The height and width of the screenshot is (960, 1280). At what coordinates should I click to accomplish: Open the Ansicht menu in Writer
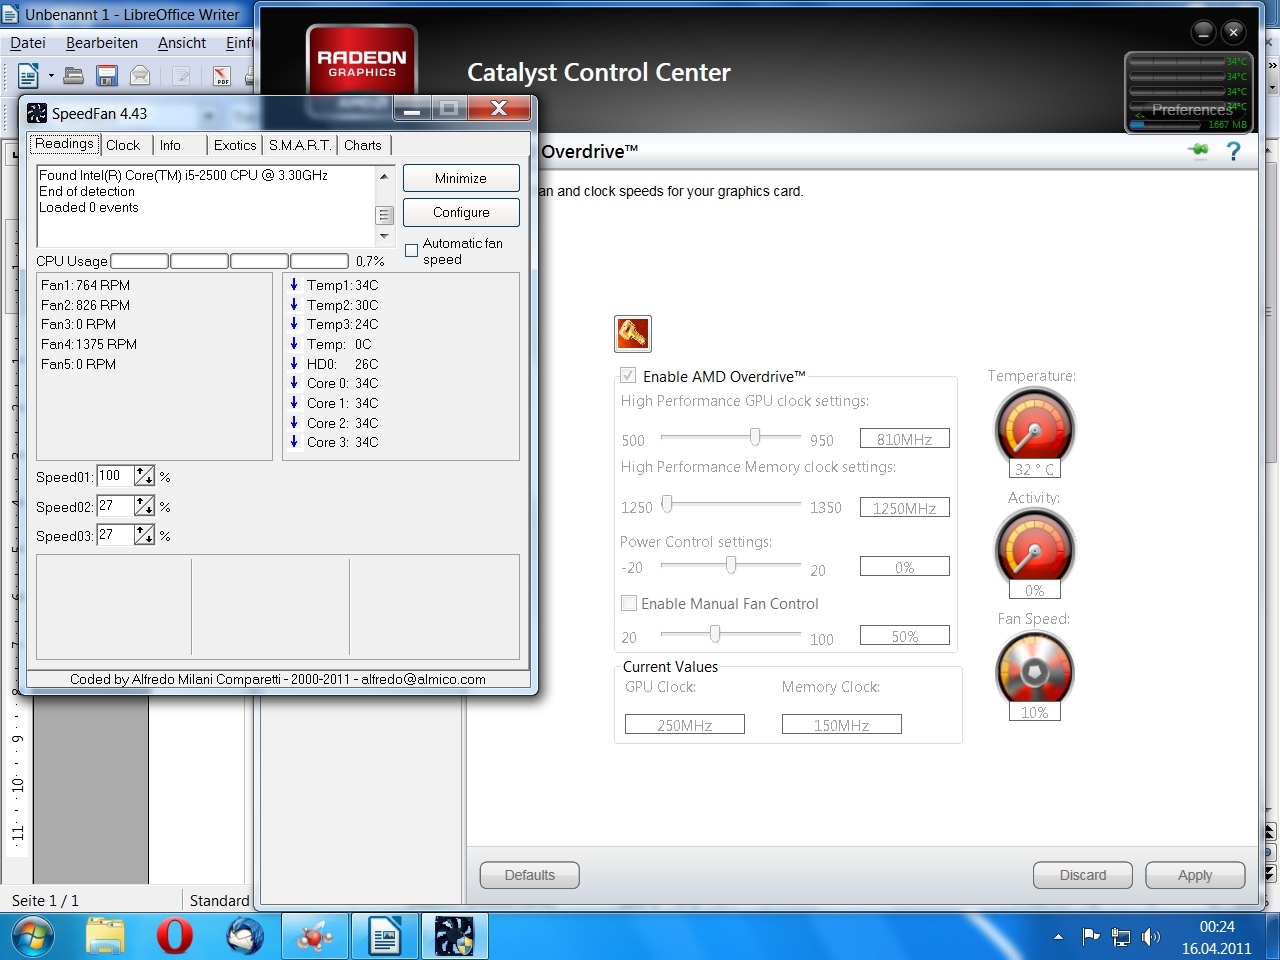point(182,43)
